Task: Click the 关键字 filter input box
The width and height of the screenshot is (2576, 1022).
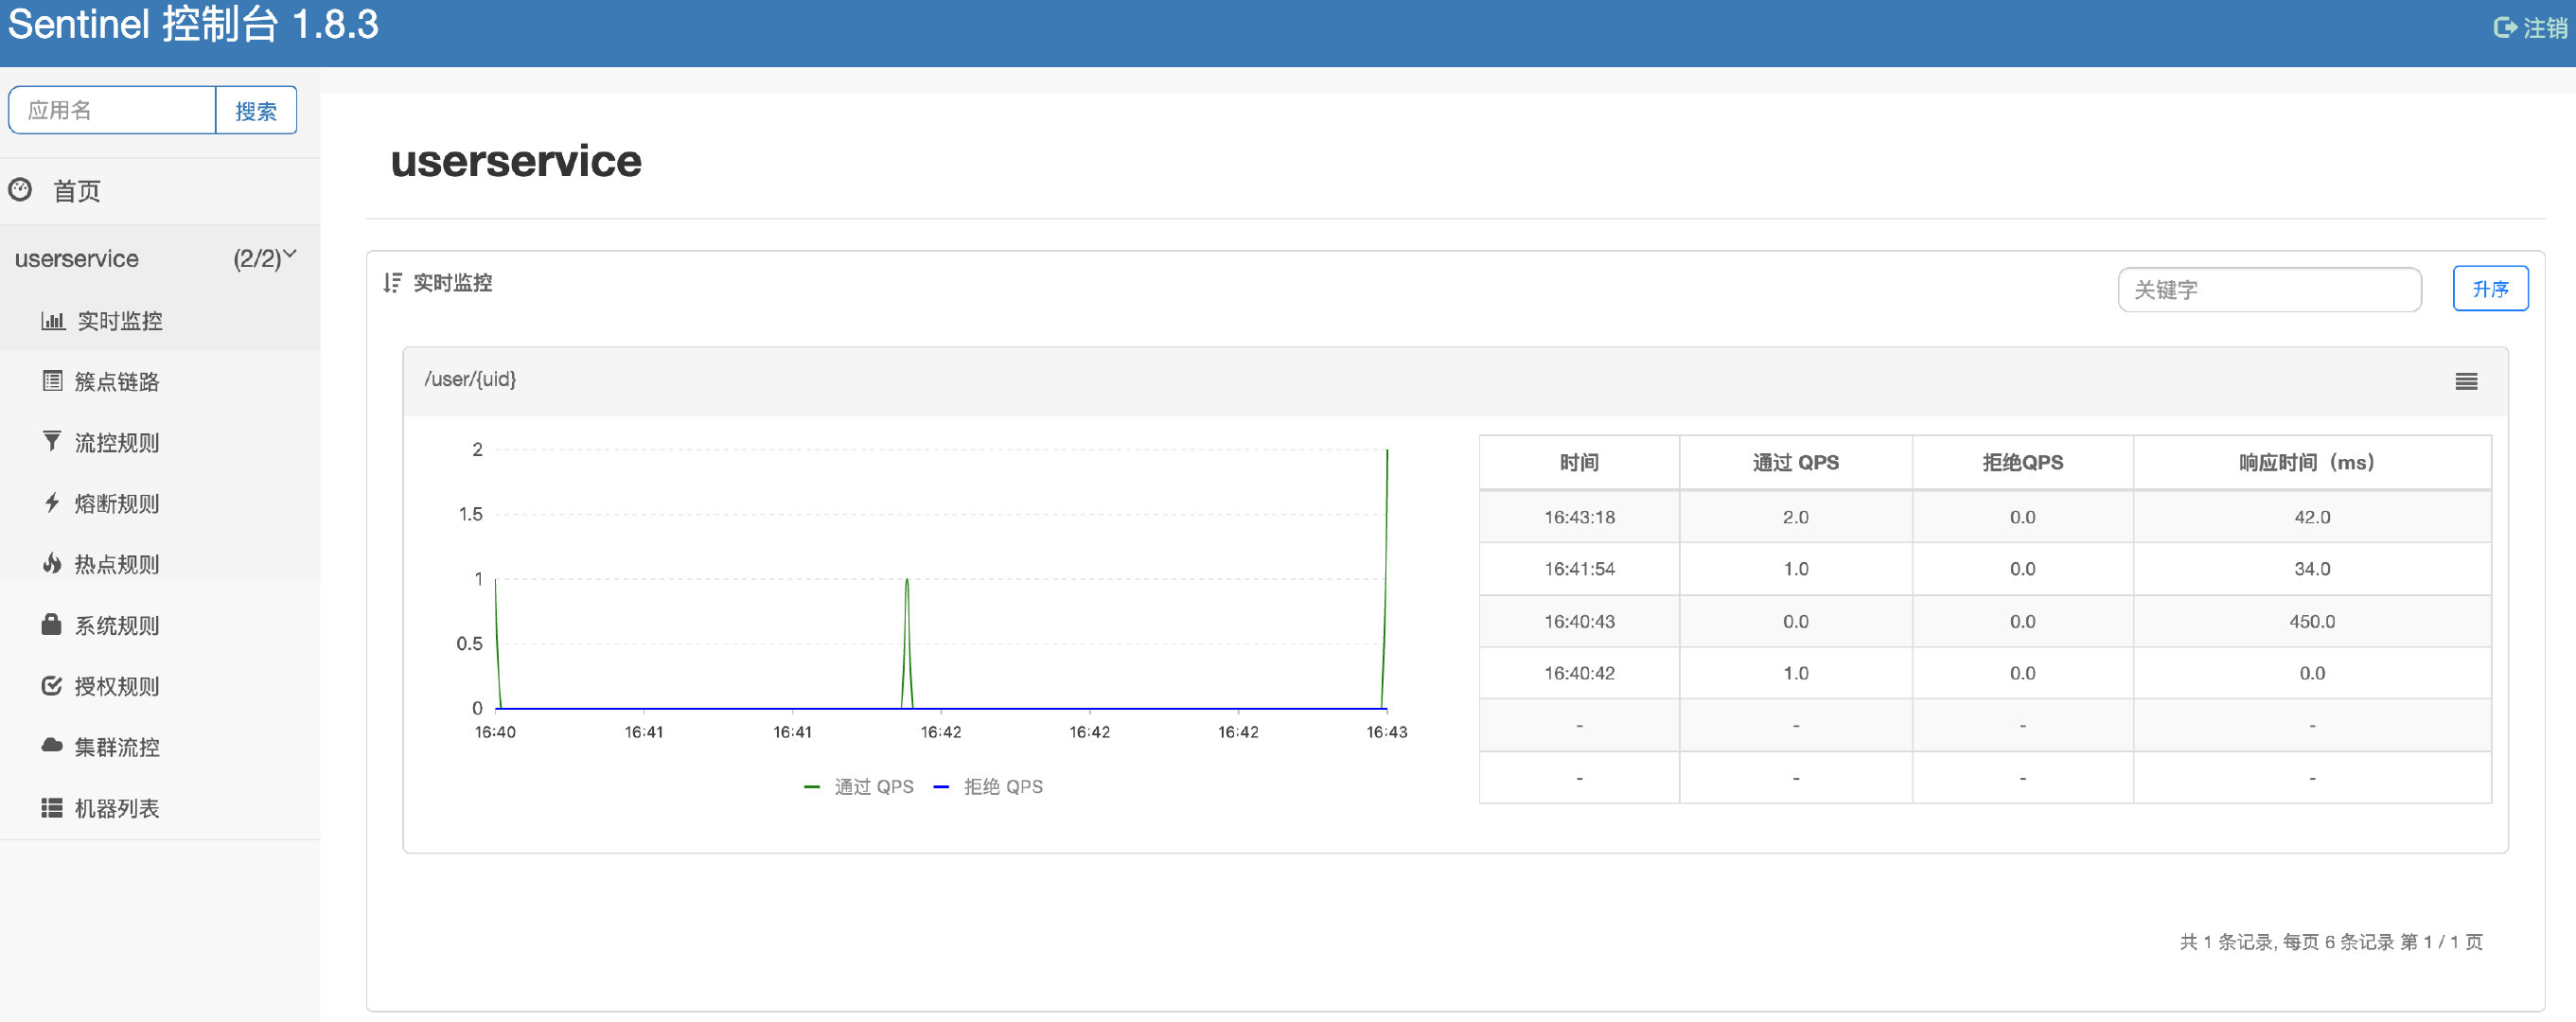Action: coord(2268,290)
